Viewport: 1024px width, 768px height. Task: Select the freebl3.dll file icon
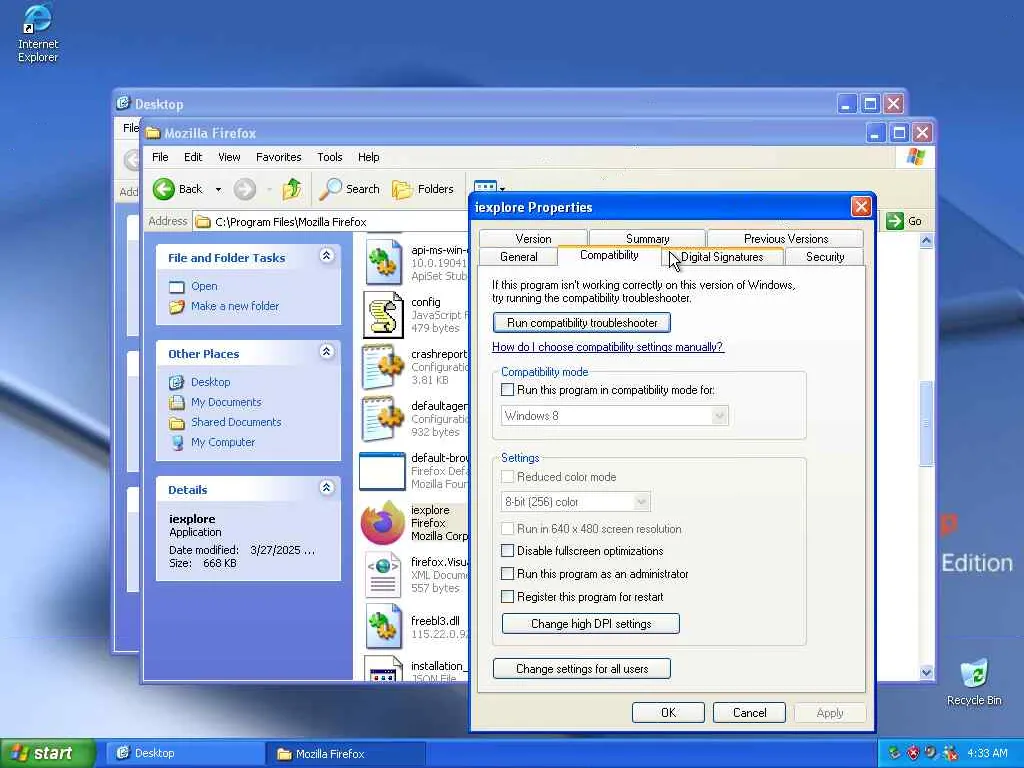[x=383, y=626]
